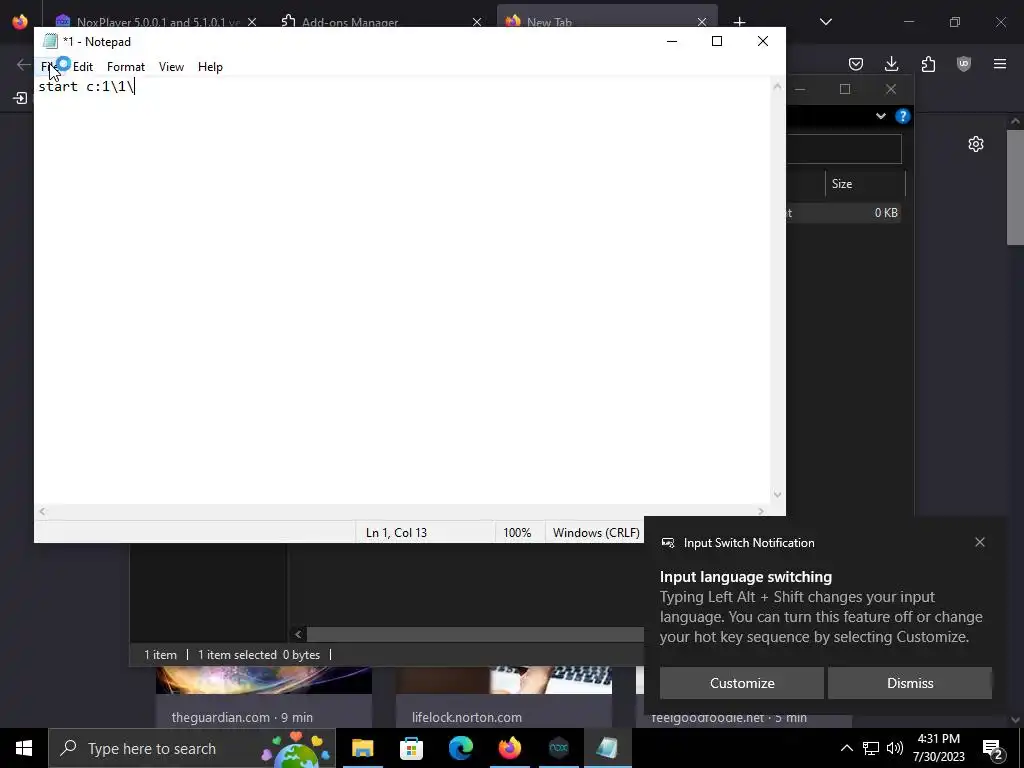
Task: Open the clock showing 4:31 PM
Action: click(x=938, y=748)
